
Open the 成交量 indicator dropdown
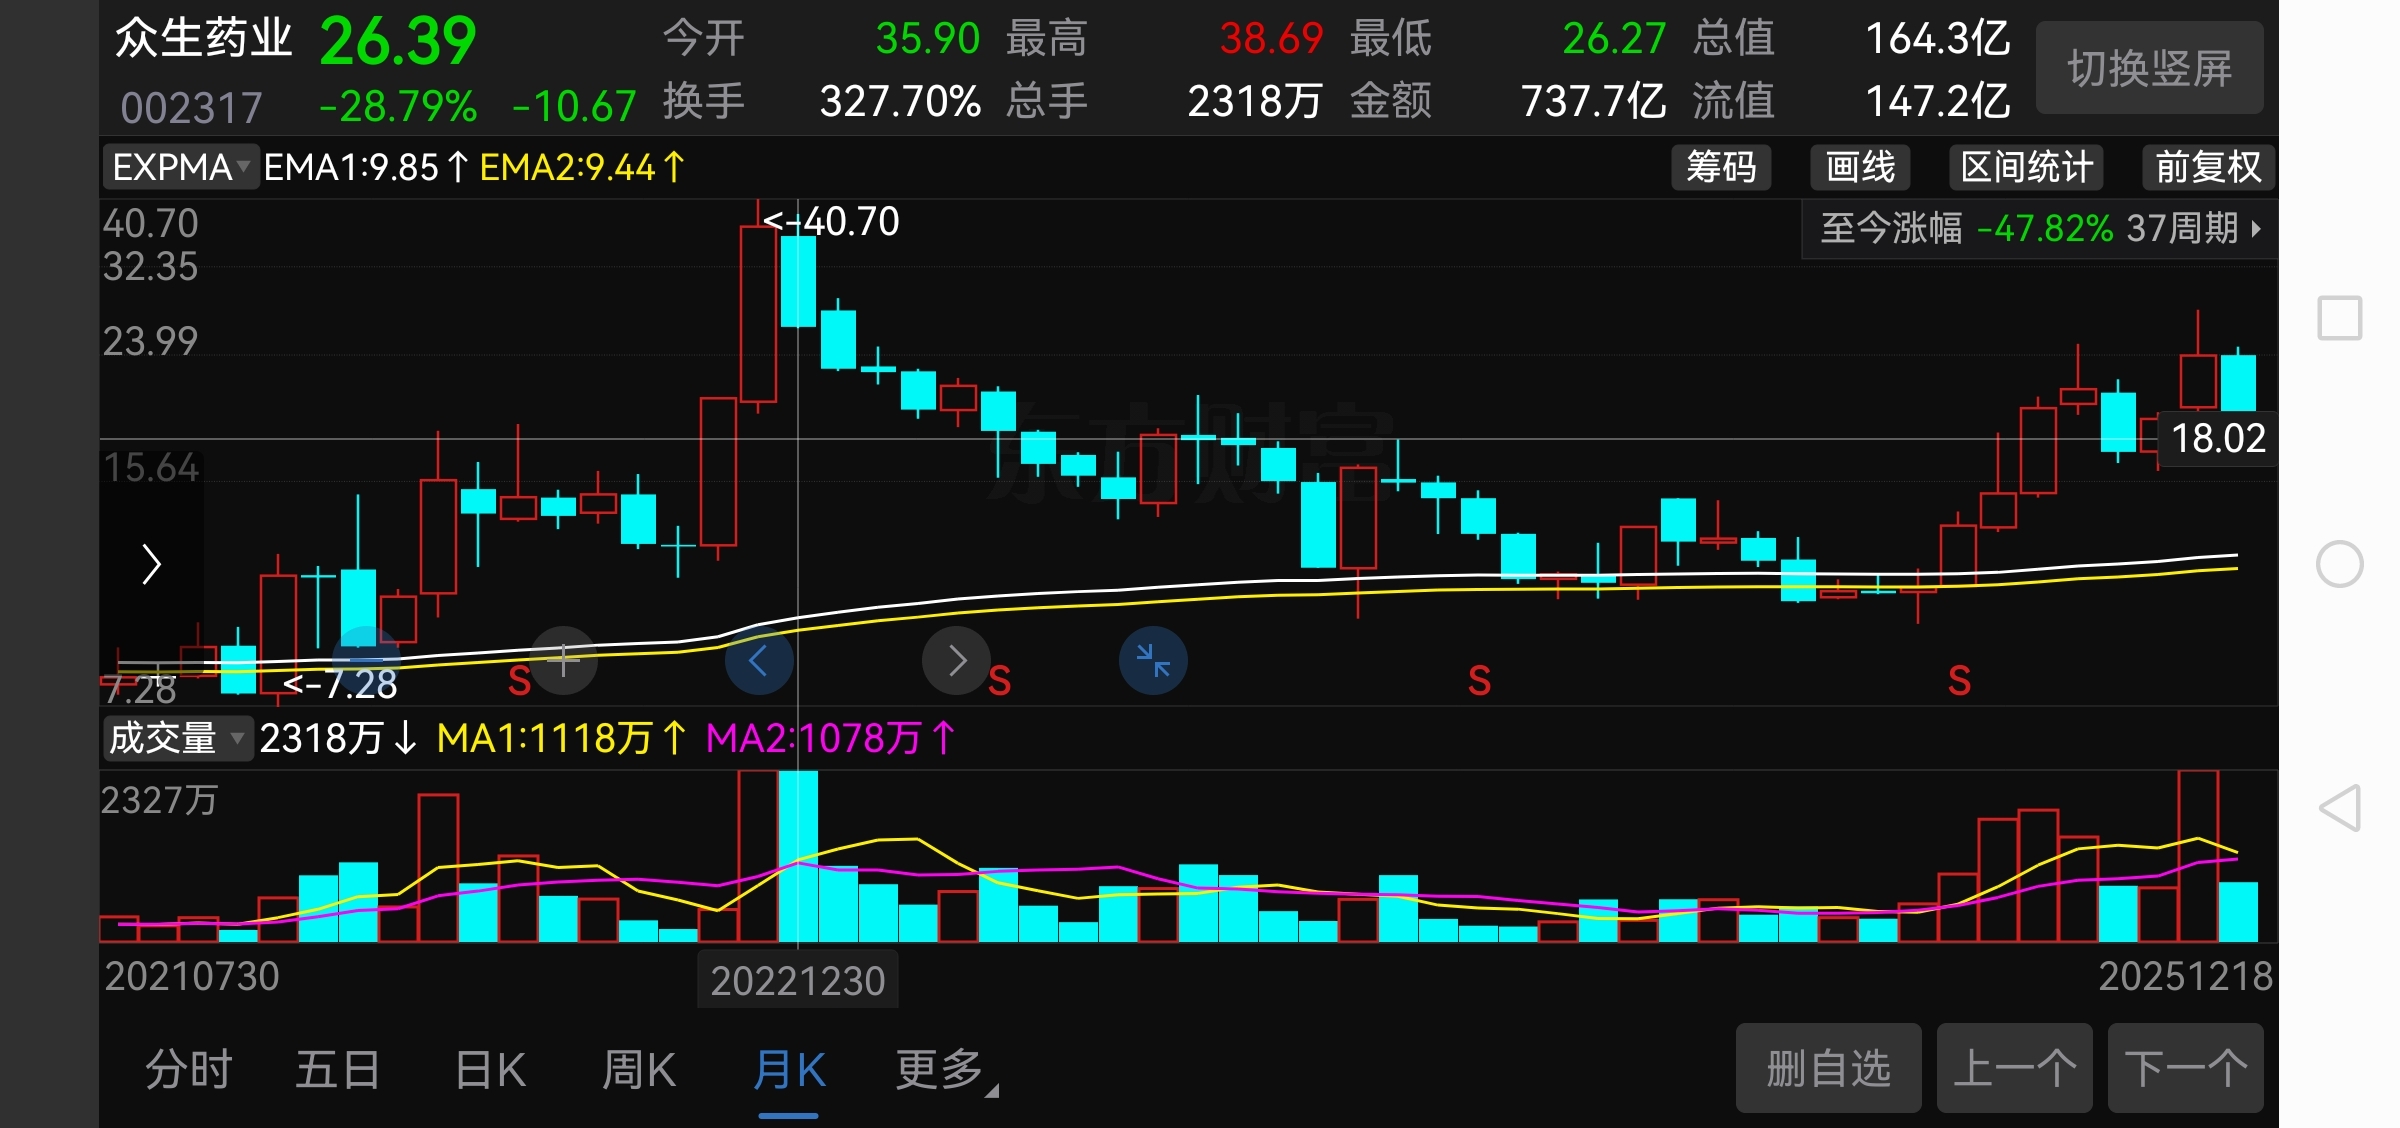tap(176, 738)
